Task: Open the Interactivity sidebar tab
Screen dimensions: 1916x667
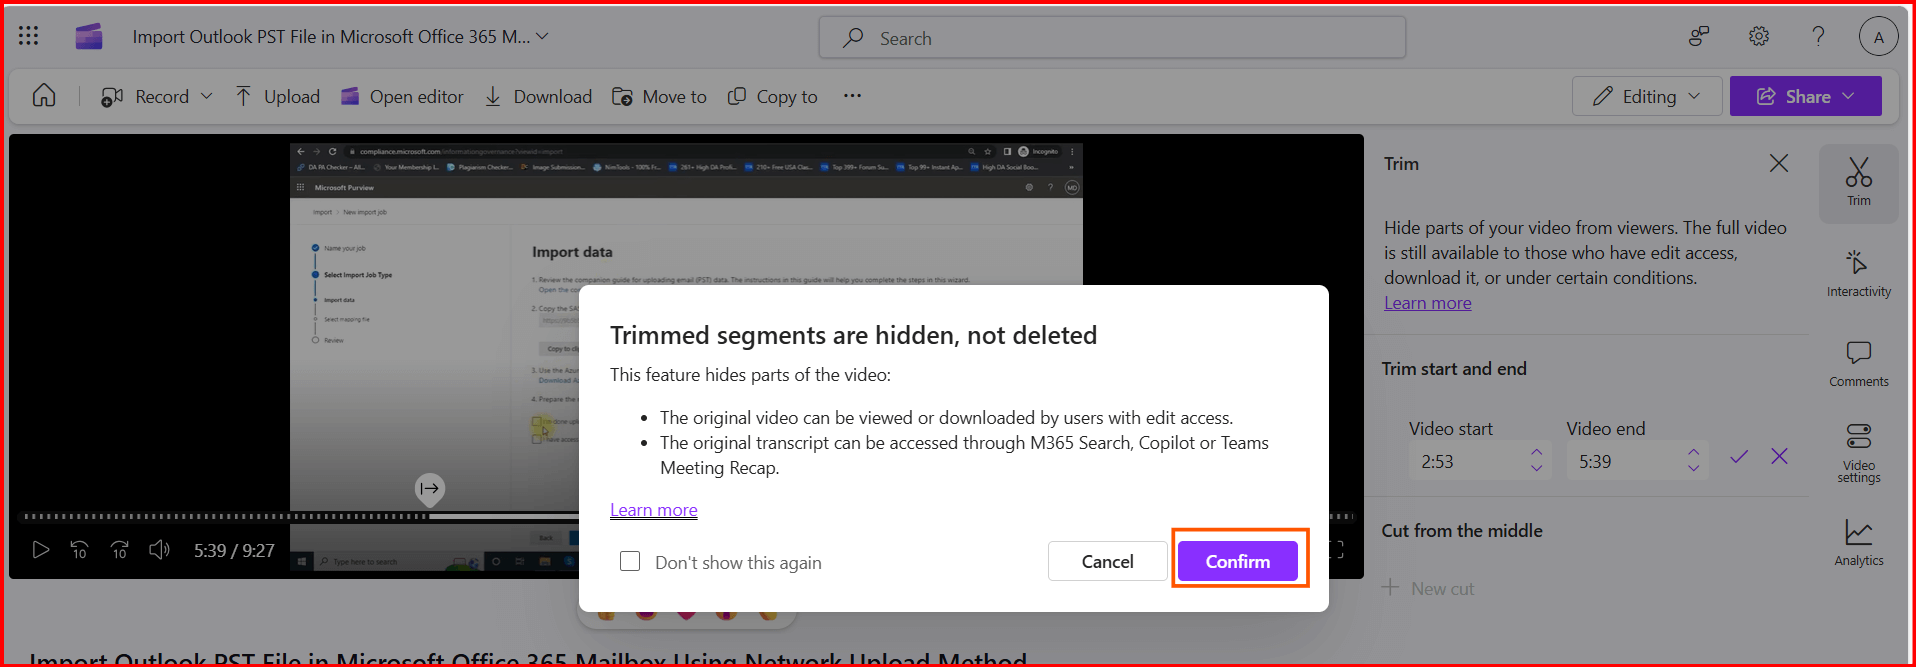Action: [1859, 273]
